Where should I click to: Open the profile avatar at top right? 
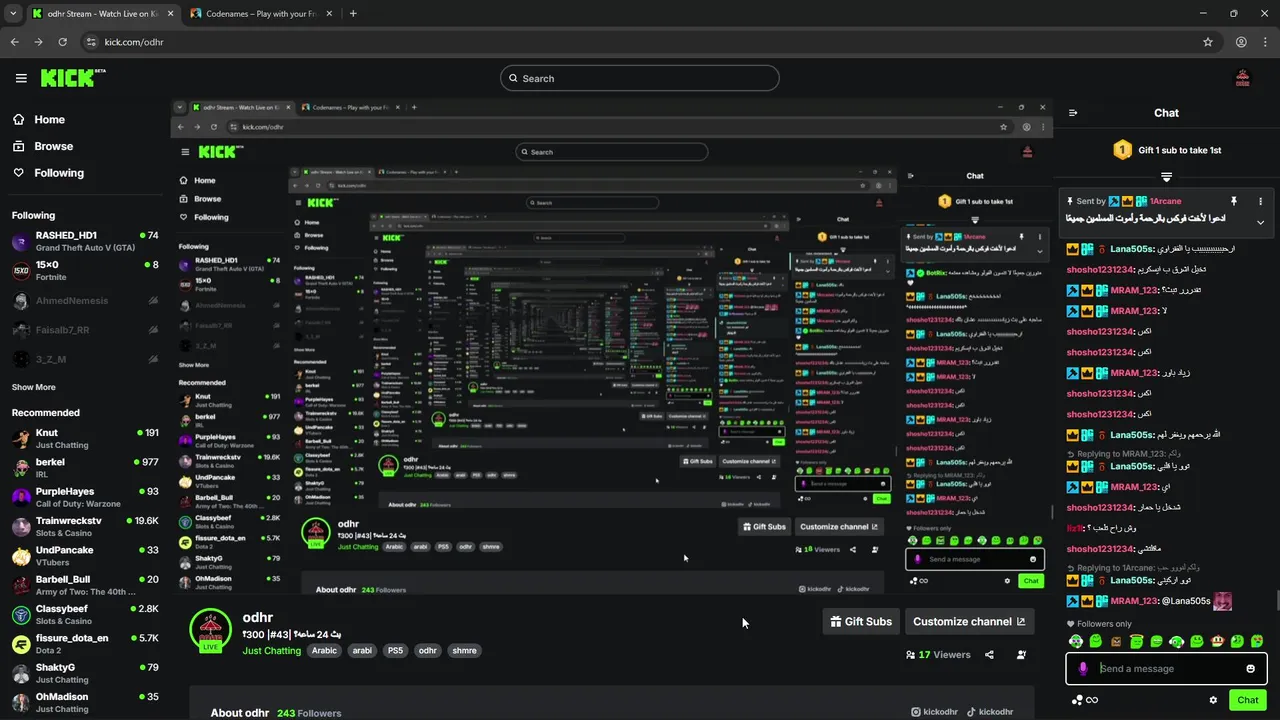(x=1243, y=78)
